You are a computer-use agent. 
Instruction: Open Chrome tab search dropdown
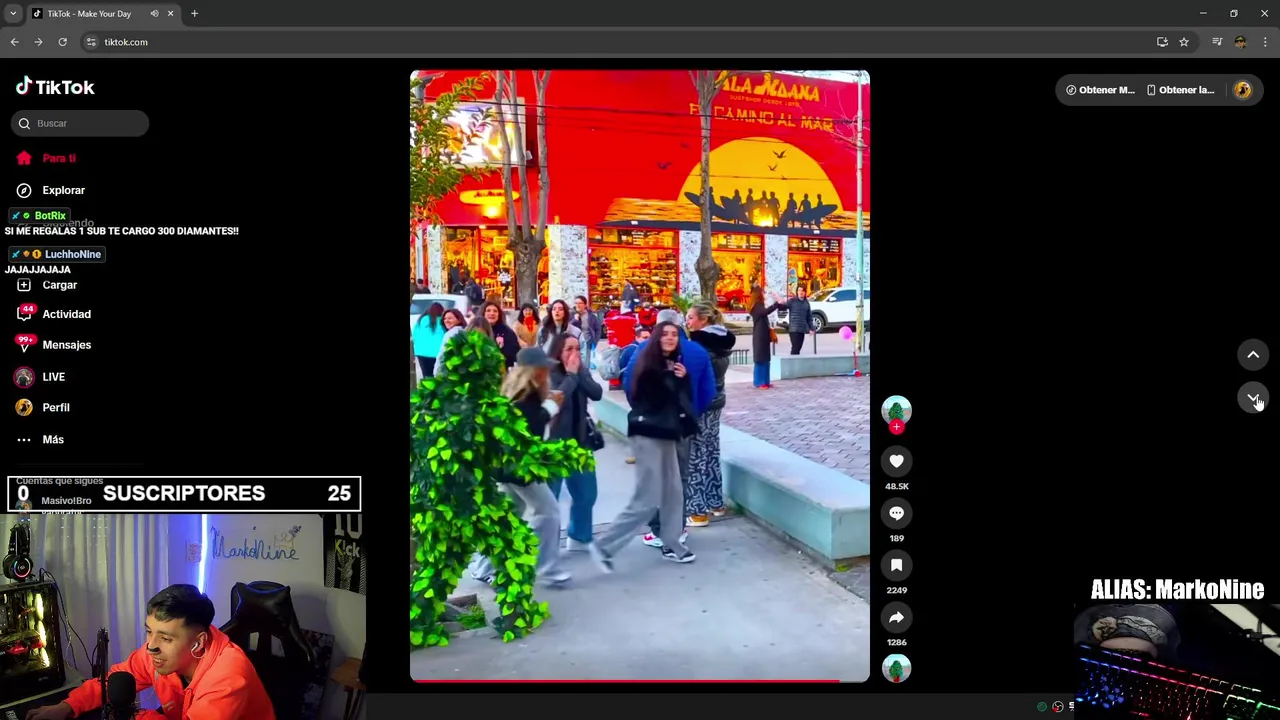coord(13,13)
